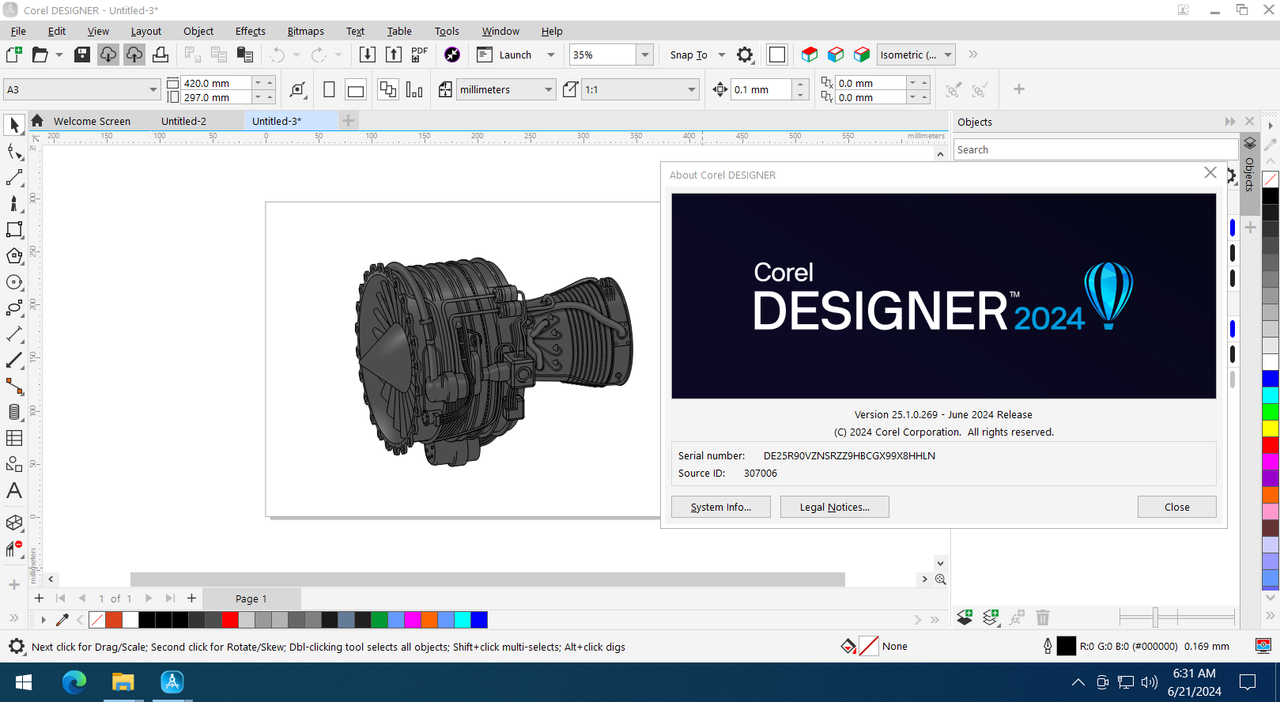
Task: Click the Open folder icon
Action: [41, 55]
